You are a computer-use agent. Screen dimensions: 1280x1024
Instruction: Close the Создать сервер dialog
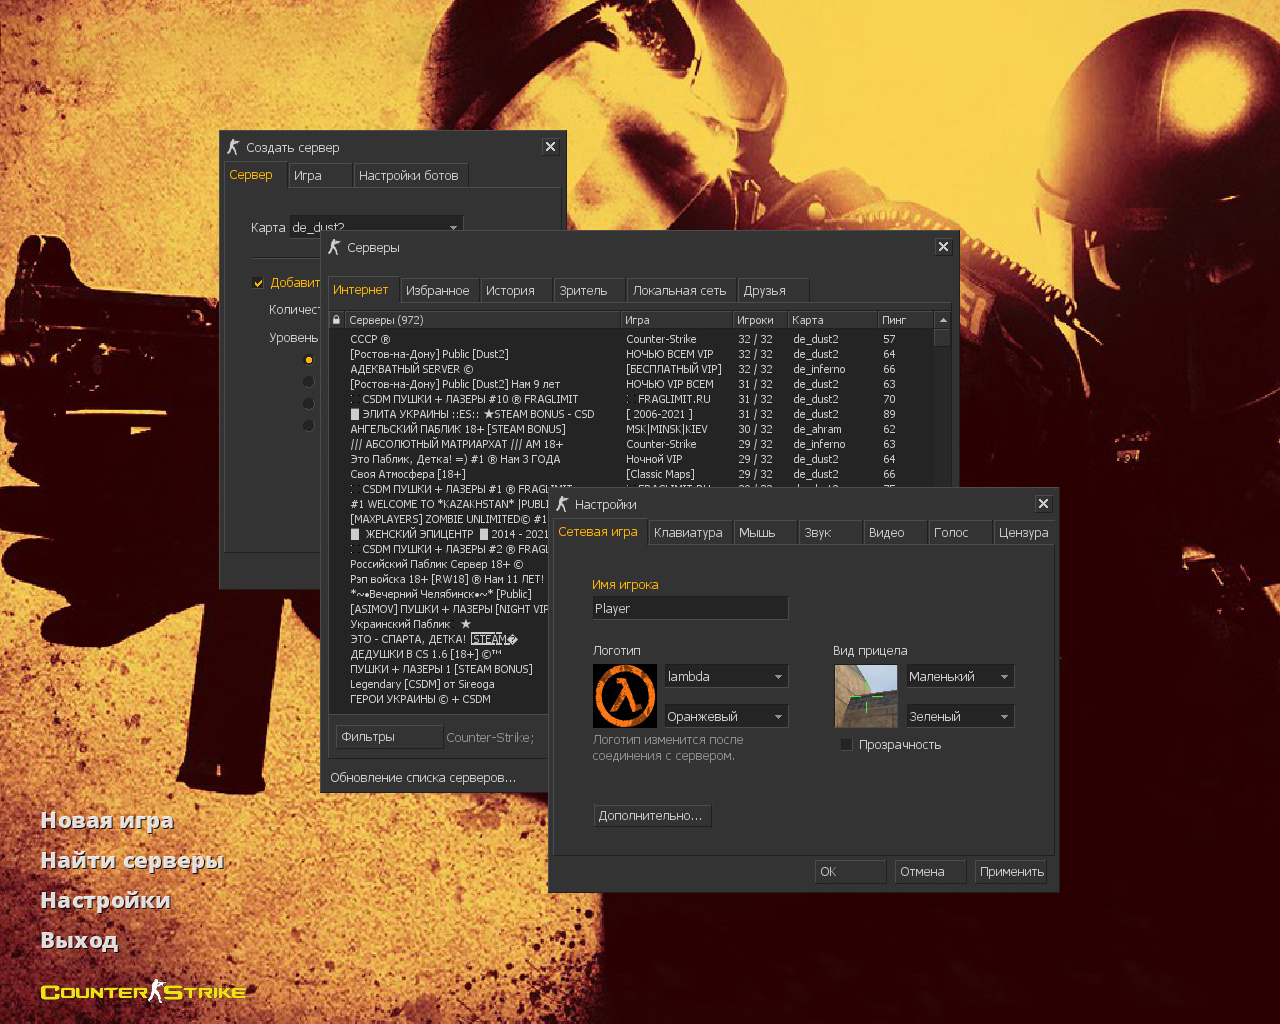[550, 147]
